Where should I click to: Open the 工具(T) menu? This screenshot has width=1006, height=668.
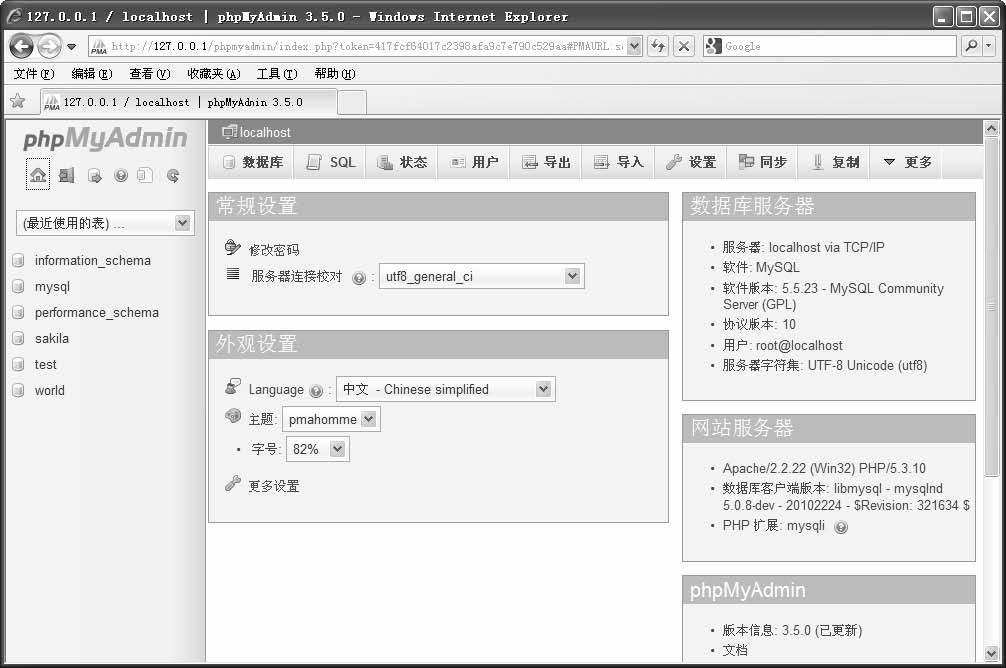click(277, 74)
